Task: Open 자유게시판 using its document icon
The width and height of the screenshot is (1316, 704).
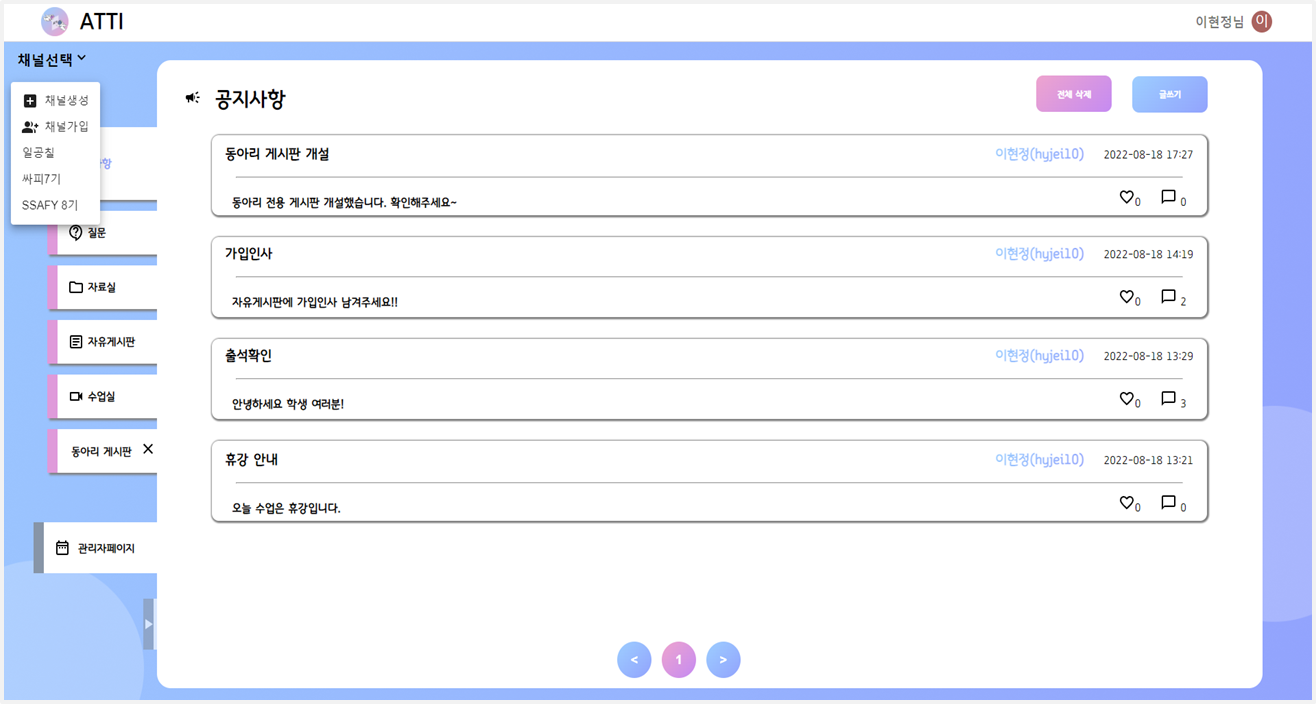Action: 78,341
